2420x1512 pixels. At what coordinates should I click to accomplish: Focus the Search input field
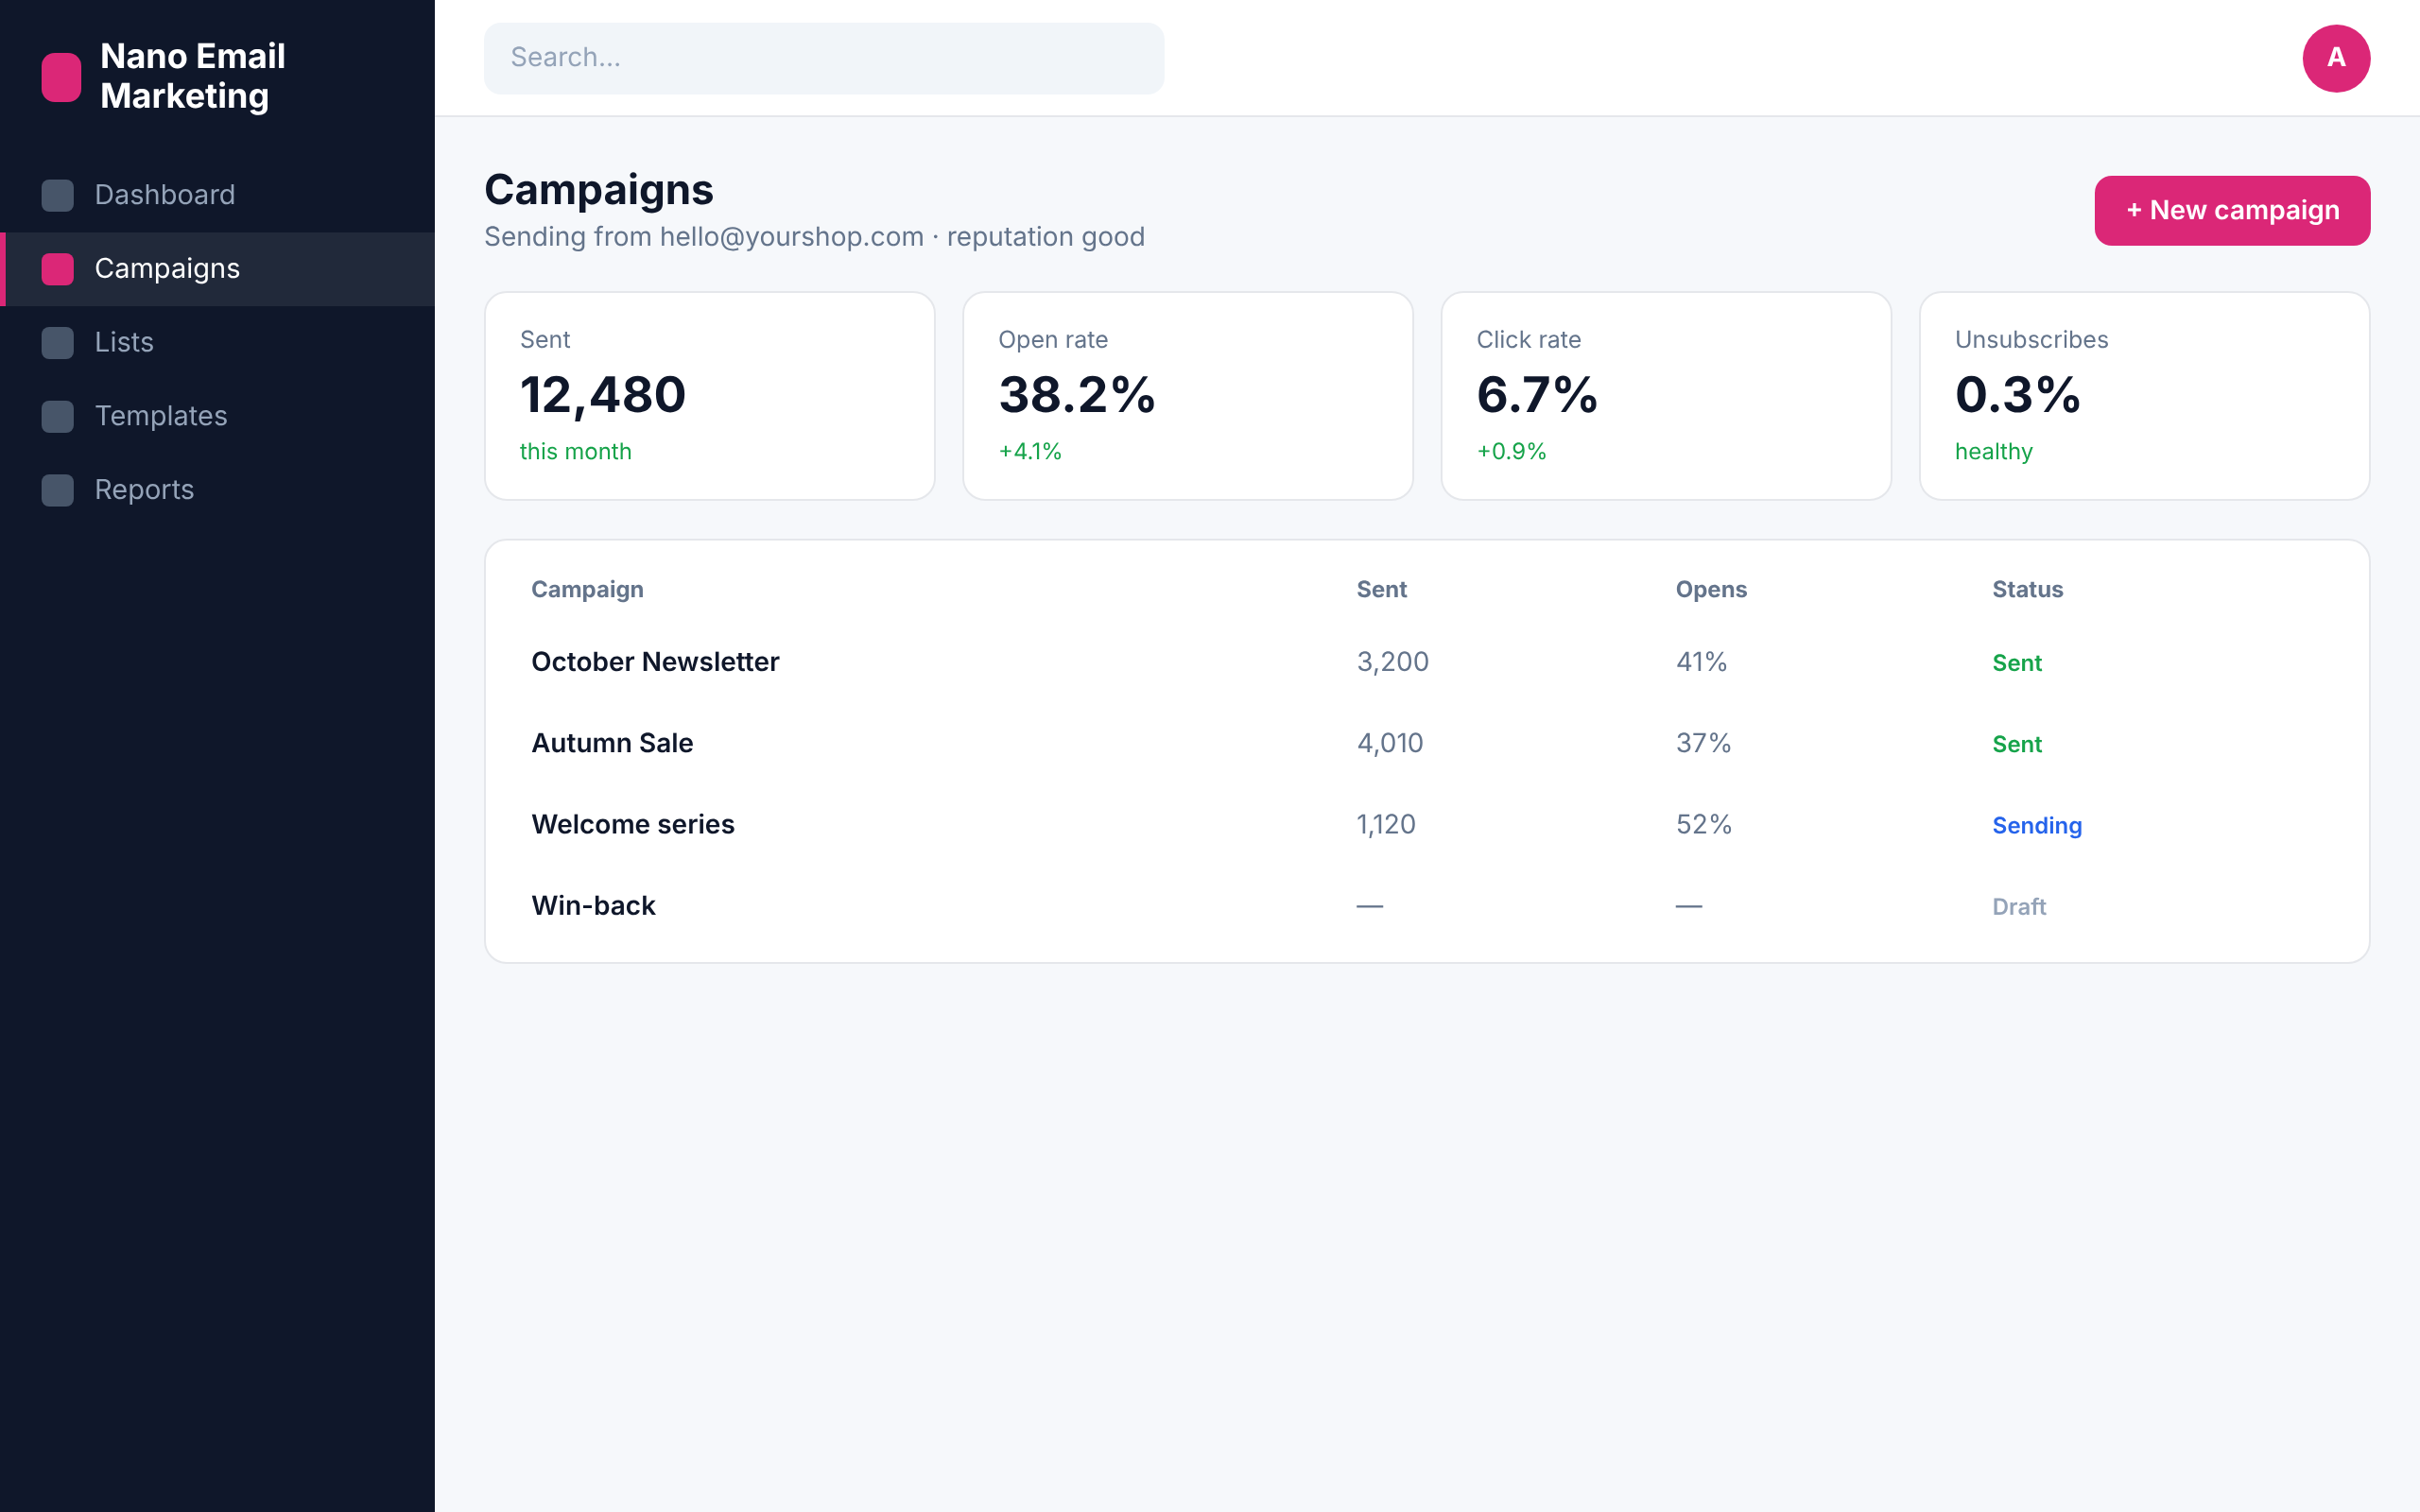point(824,58)
